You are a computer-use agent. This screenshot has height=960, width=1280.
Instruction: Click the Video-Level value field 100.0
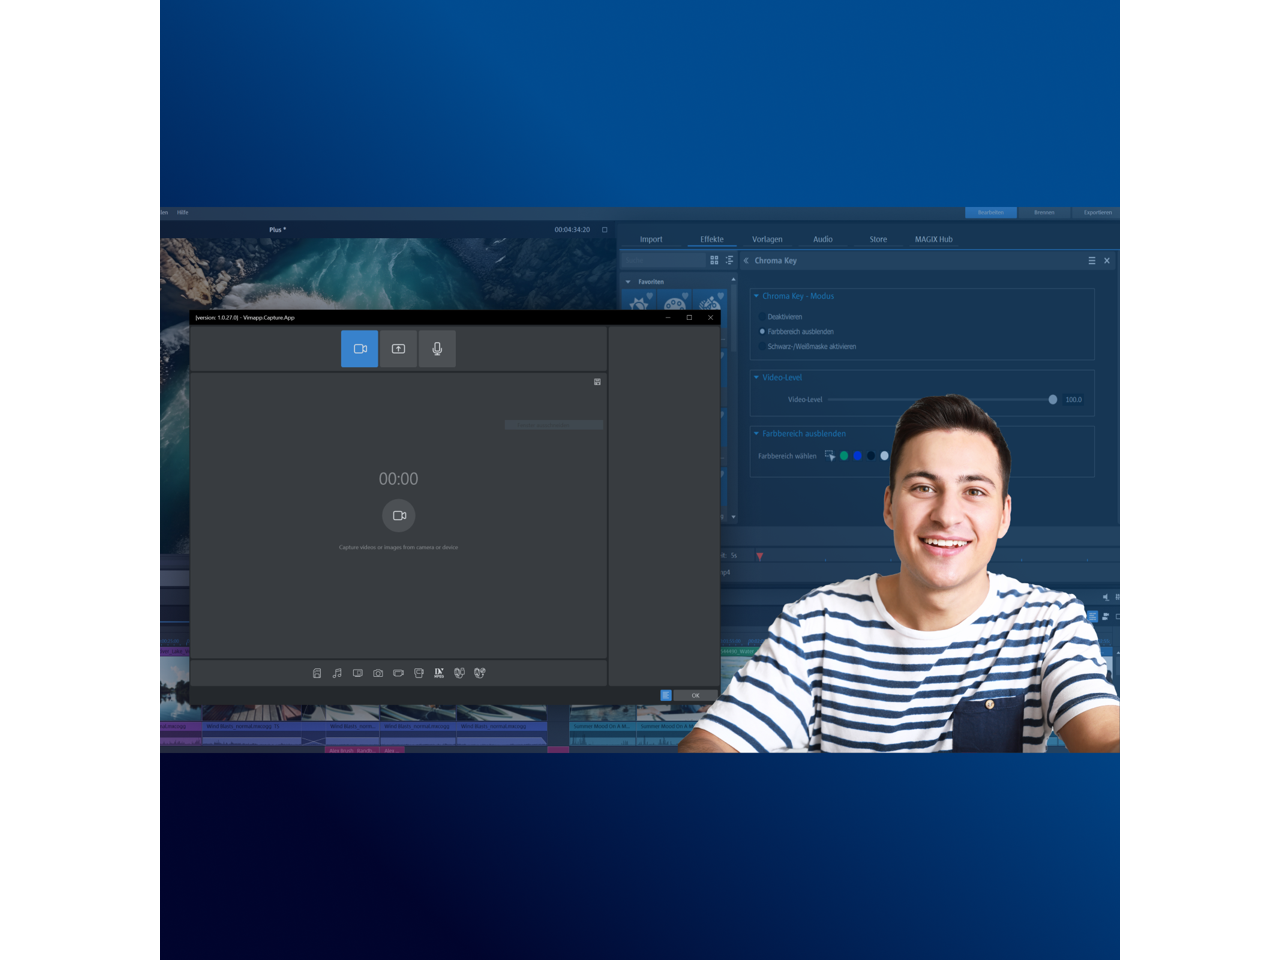pos(1074,400)
